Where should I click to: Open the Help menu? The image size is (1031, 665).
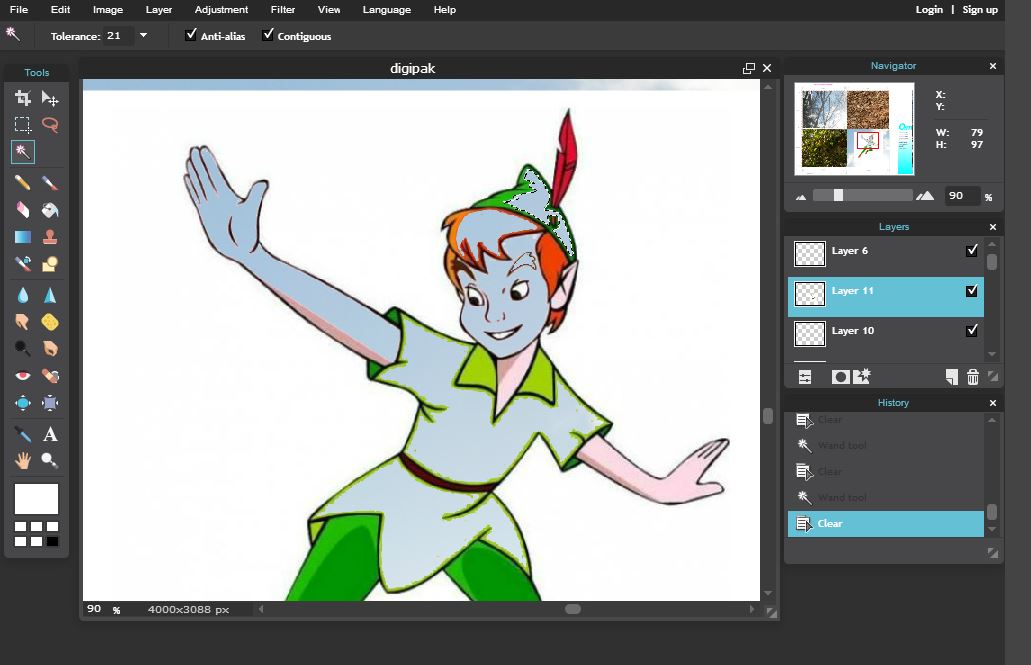(444, 10)
